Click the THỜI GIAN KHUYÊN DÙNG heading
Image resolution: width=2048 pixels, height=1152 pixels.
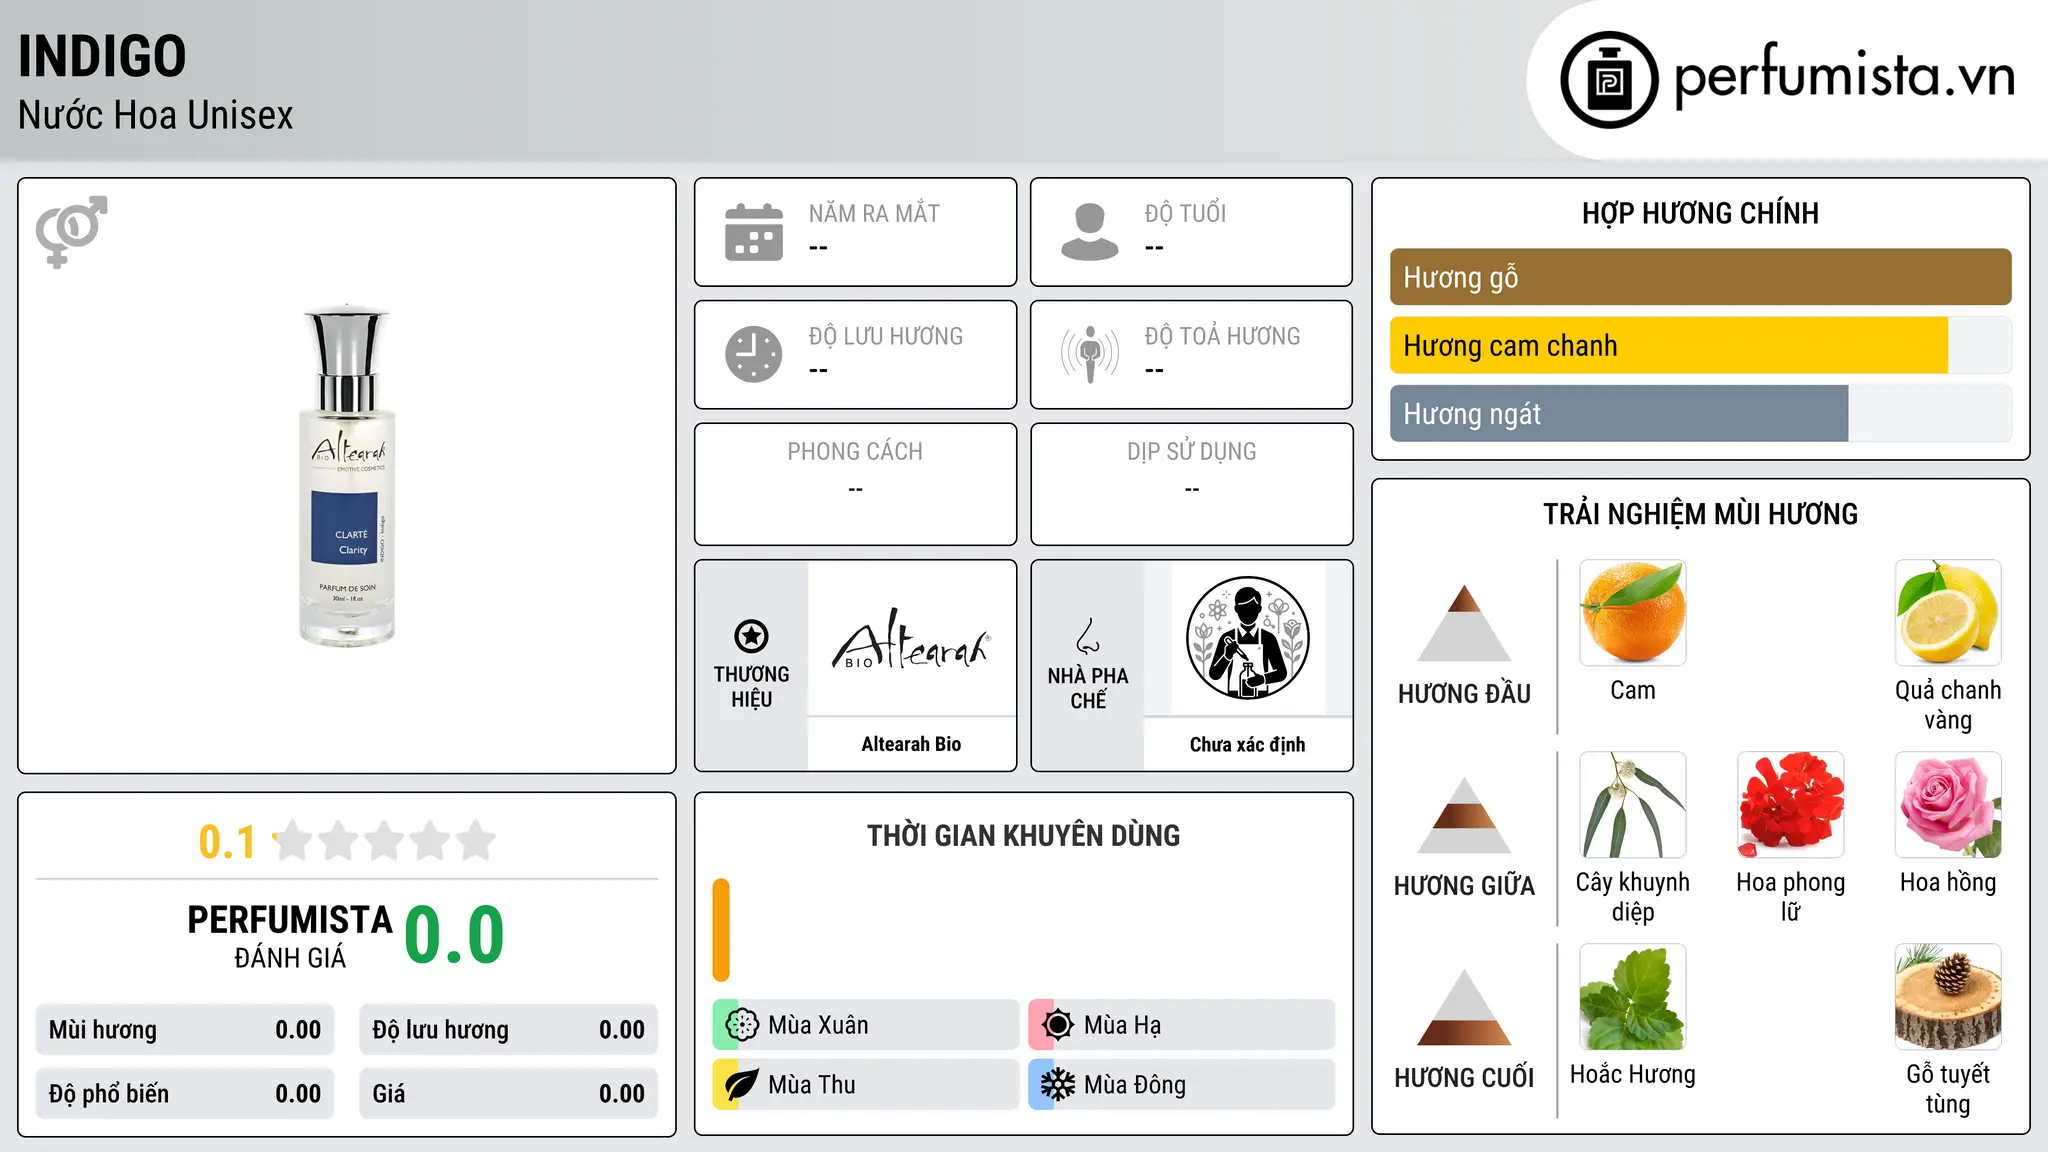pyautogui.click(x=1023, y=835)
